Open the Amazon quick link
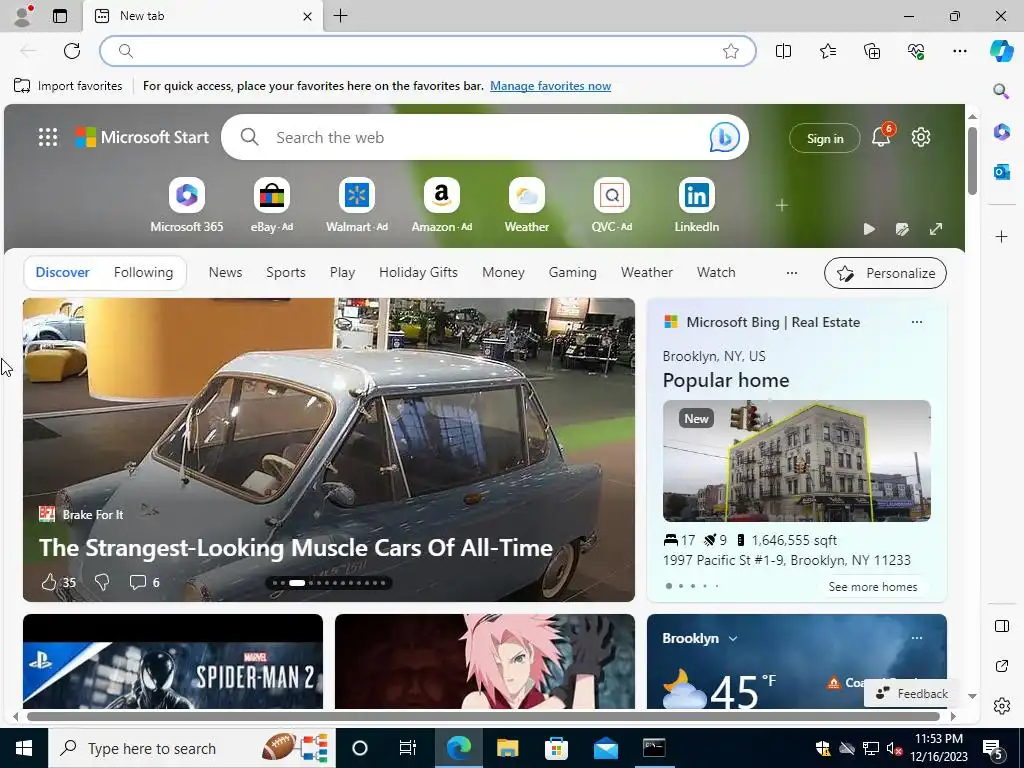This screenshot has width=1024, height=768. point(441,205)
